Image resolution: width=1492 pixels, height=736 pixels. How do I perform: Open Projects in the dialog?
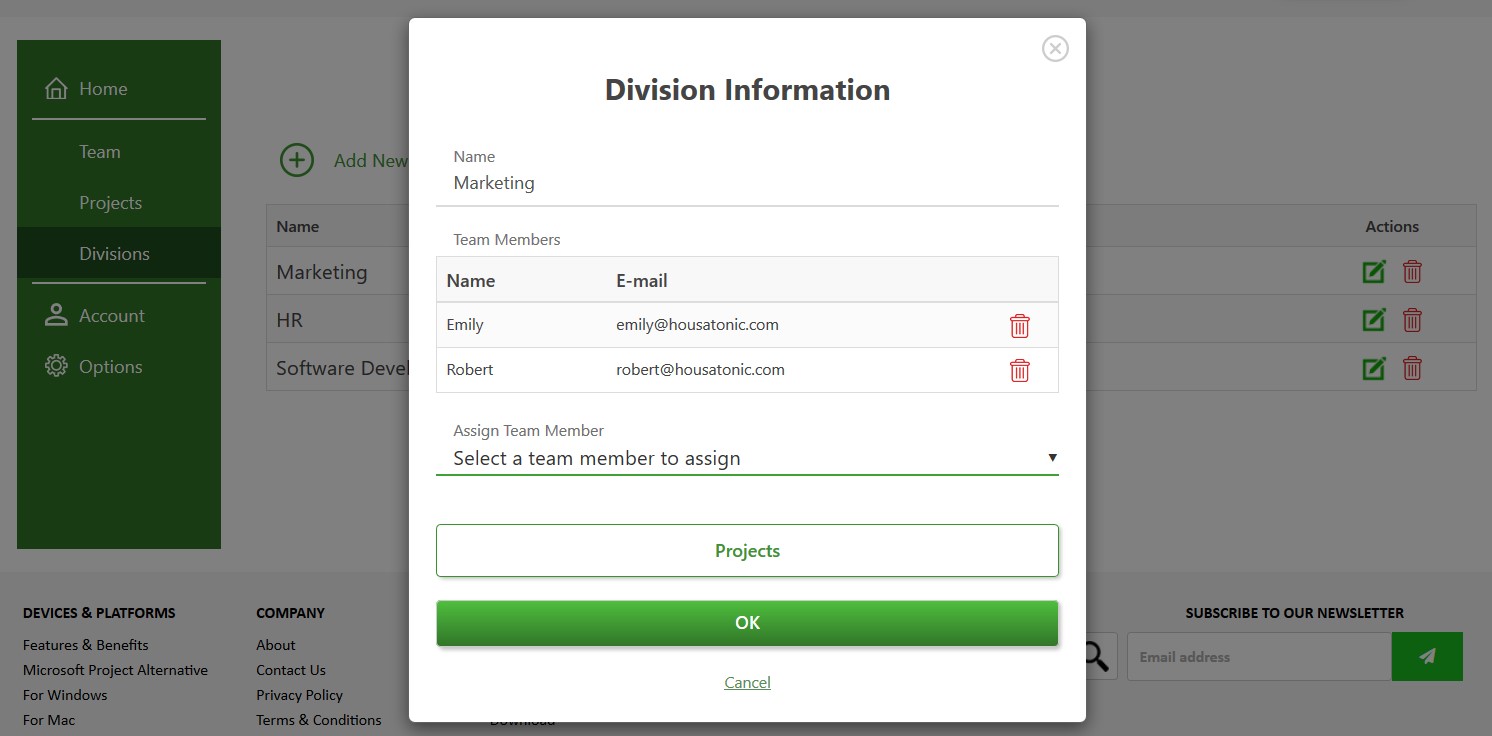[x=747, y=550]
